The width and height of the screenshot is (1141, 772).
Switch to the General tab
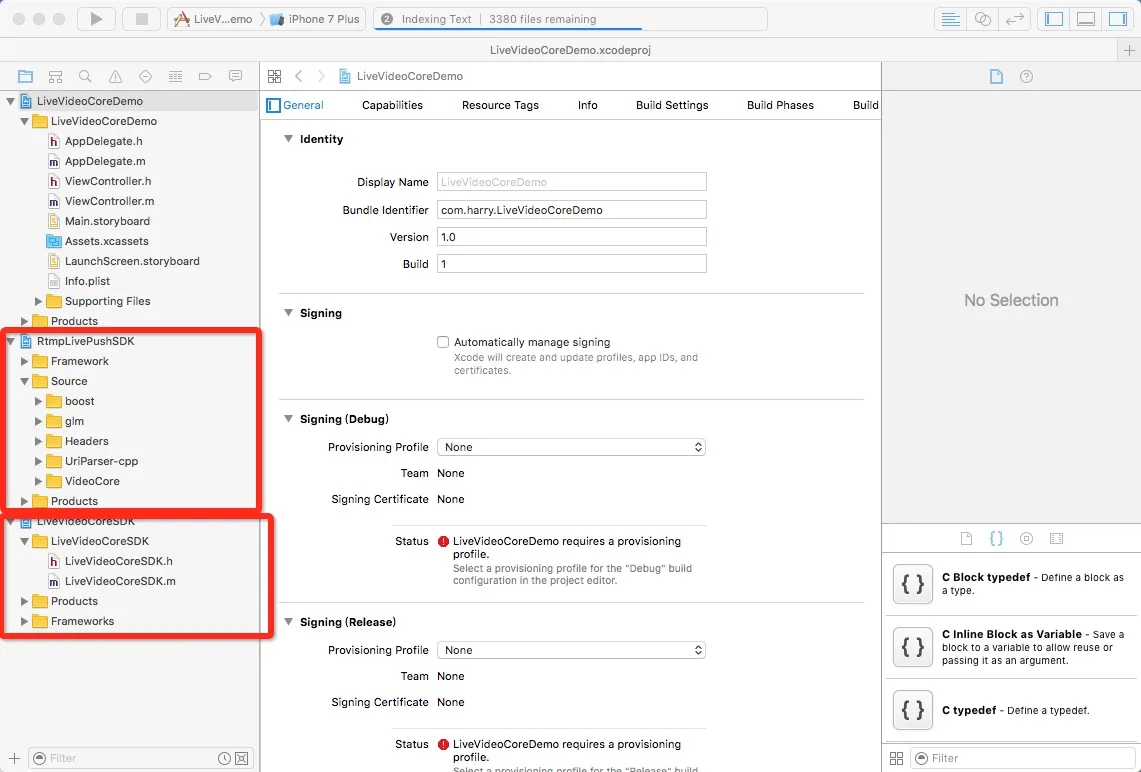[x=303, y=106]
